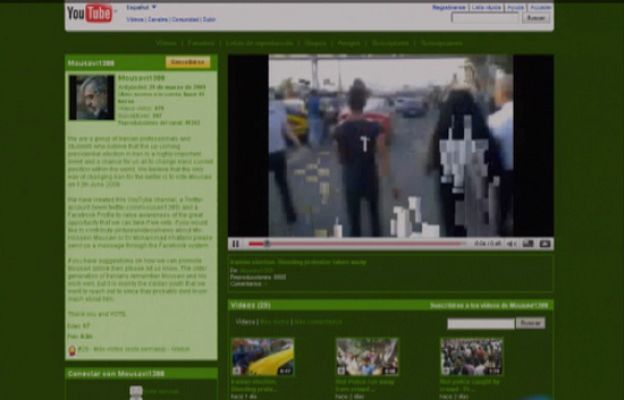Mute the video using the volume icon
Screen dimensions: 624x400
click(x=513, y=243)
